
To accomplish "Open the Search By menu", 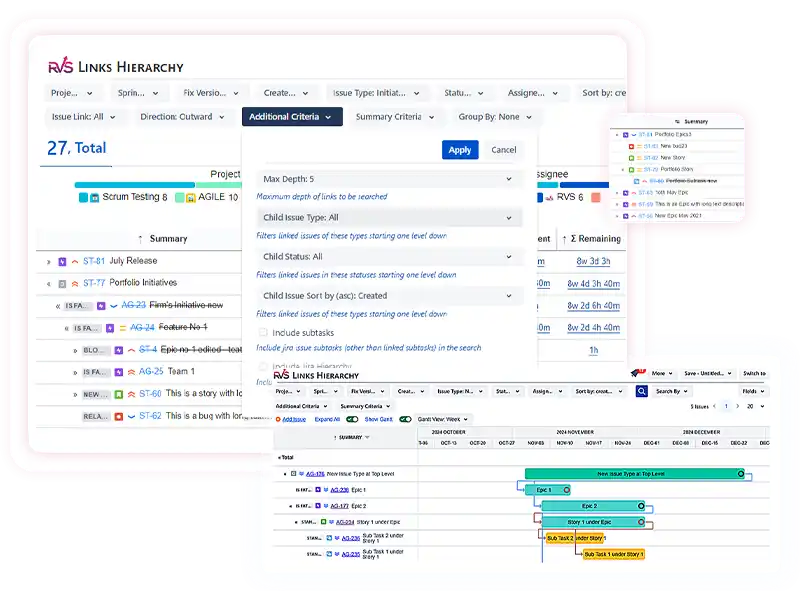I will pos(671,391).
